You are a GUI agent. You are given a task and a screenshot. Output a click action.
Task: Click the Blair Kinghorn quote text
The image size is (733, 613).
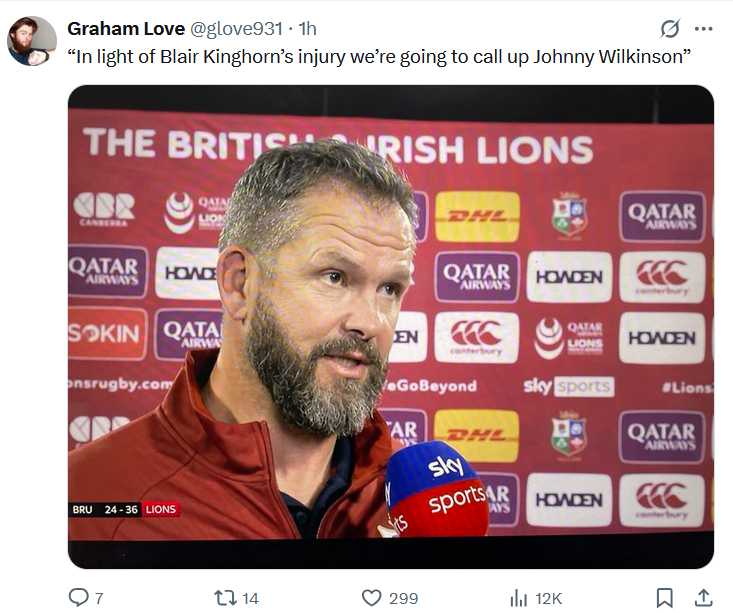pos(380,56)
